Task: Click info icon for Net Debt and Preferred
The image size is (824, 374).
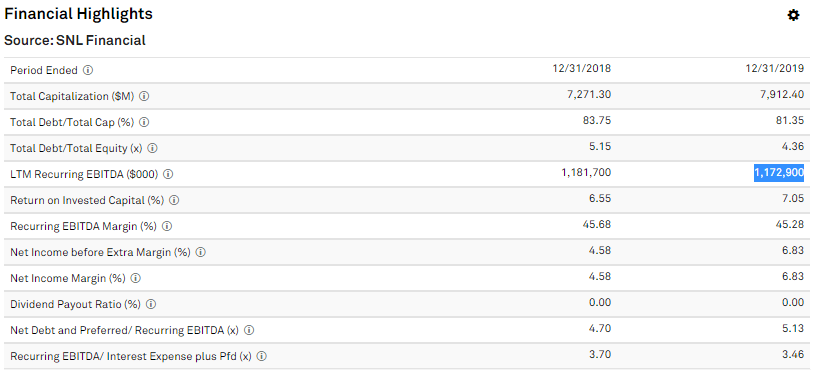Action: 250,330
